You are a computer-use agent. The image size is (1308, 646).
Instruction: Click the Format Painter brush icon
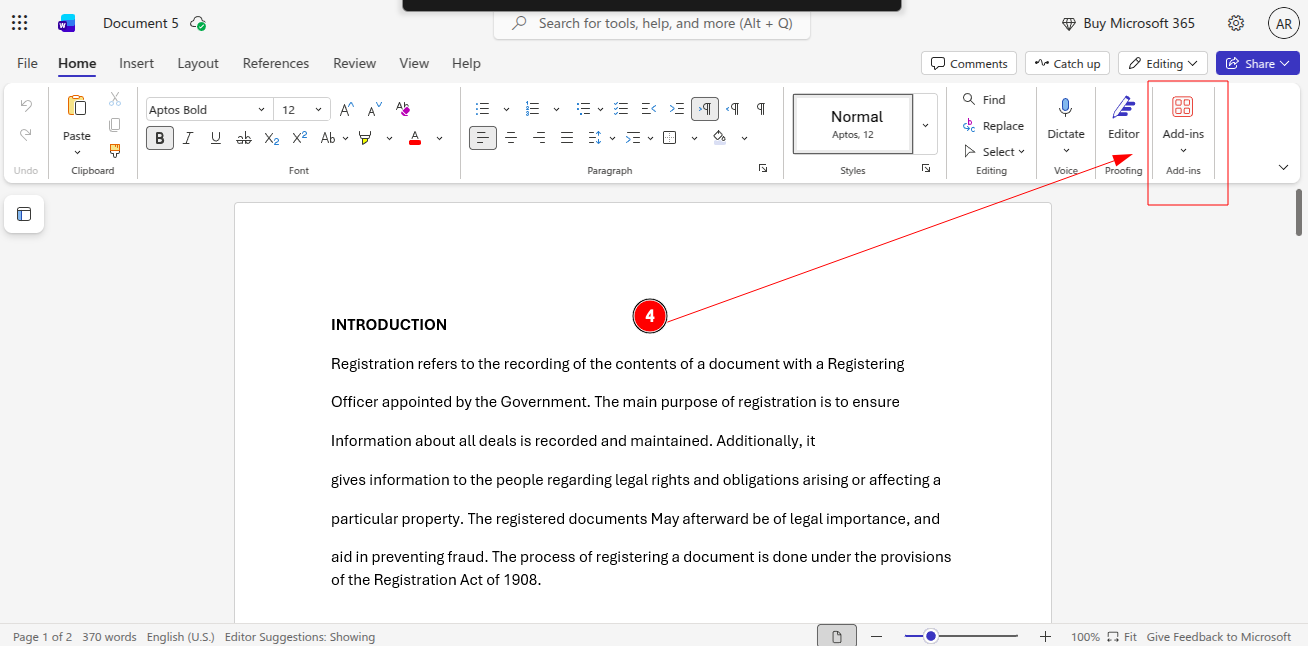point(115,151)
